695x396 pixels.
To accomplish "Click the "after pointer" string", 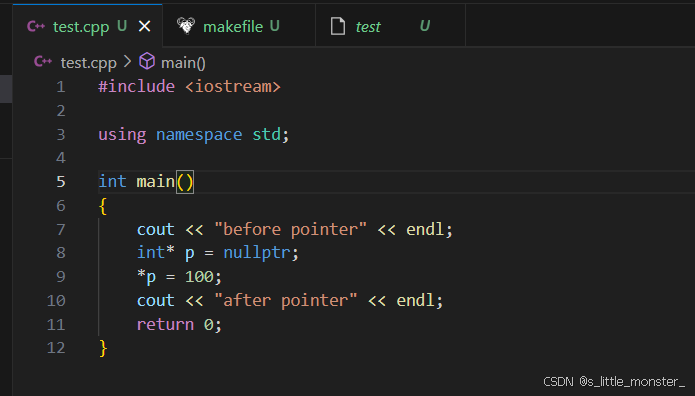I will (x=286, y=301).
